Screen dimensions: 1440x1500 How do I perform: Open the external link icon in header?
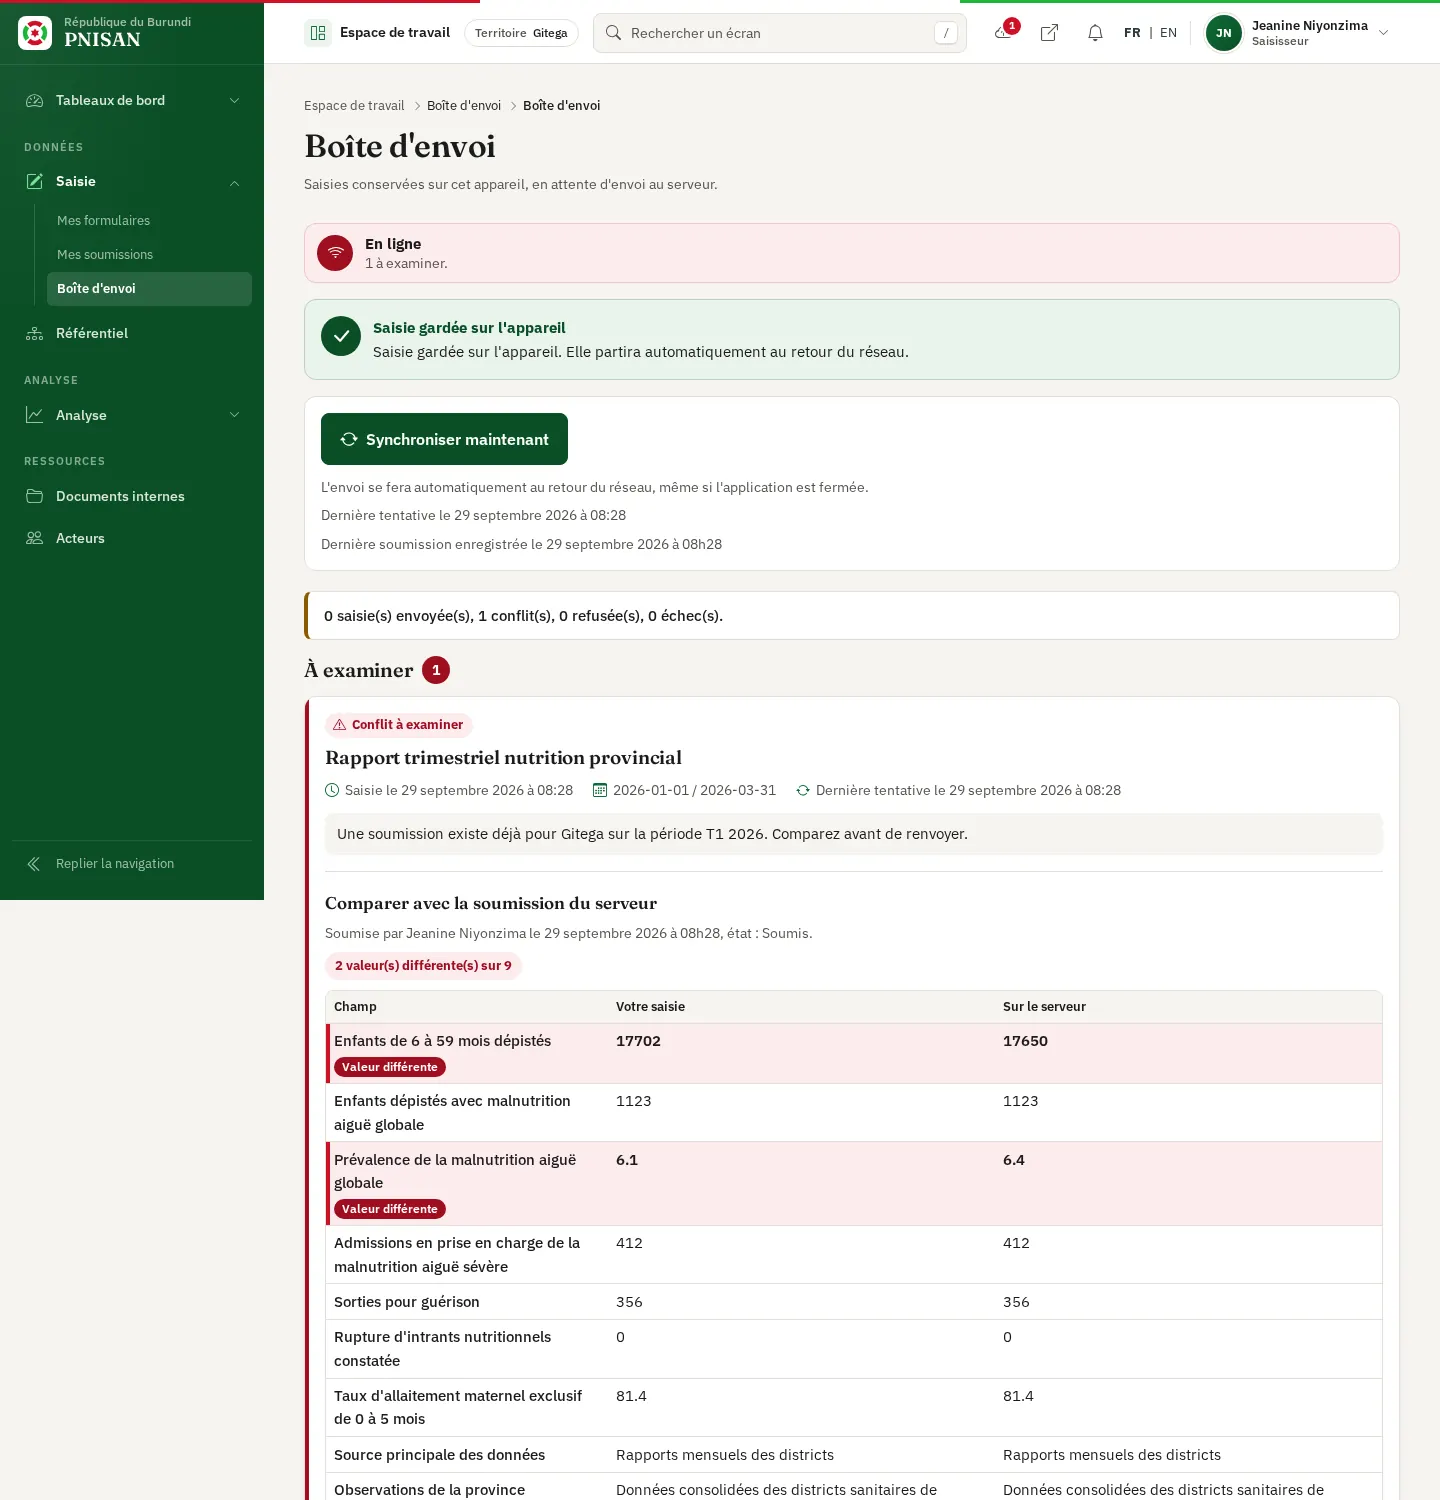pos(1049,33)
